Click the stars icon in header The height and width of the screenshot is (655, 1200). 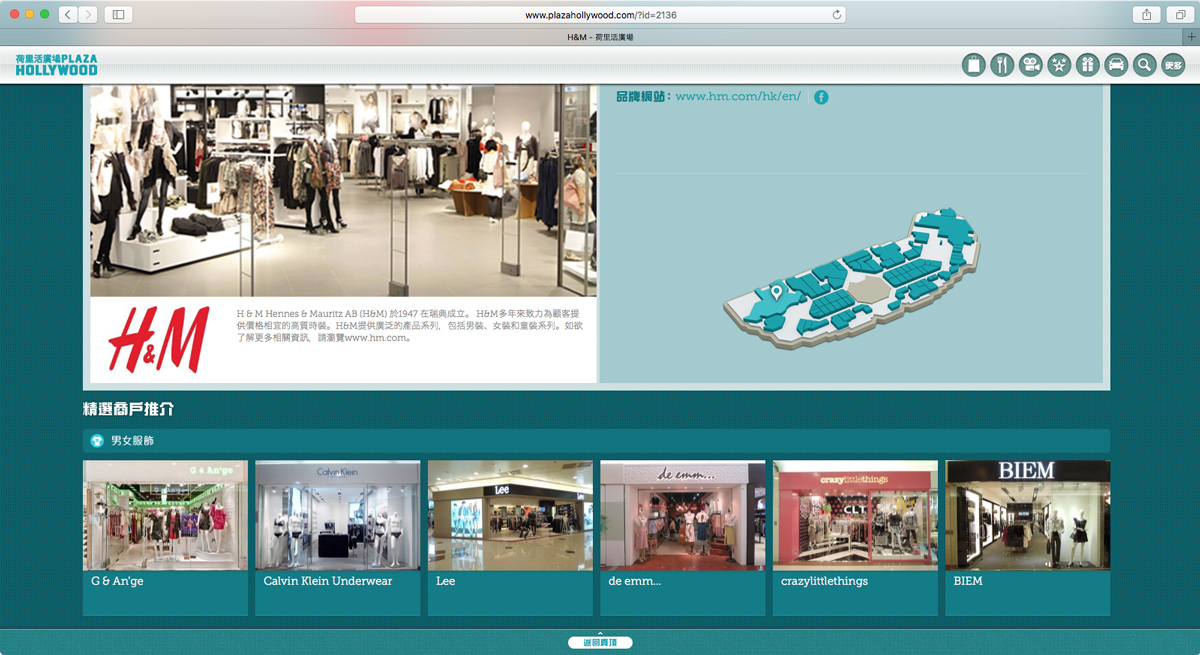[x=1059, y=65]
